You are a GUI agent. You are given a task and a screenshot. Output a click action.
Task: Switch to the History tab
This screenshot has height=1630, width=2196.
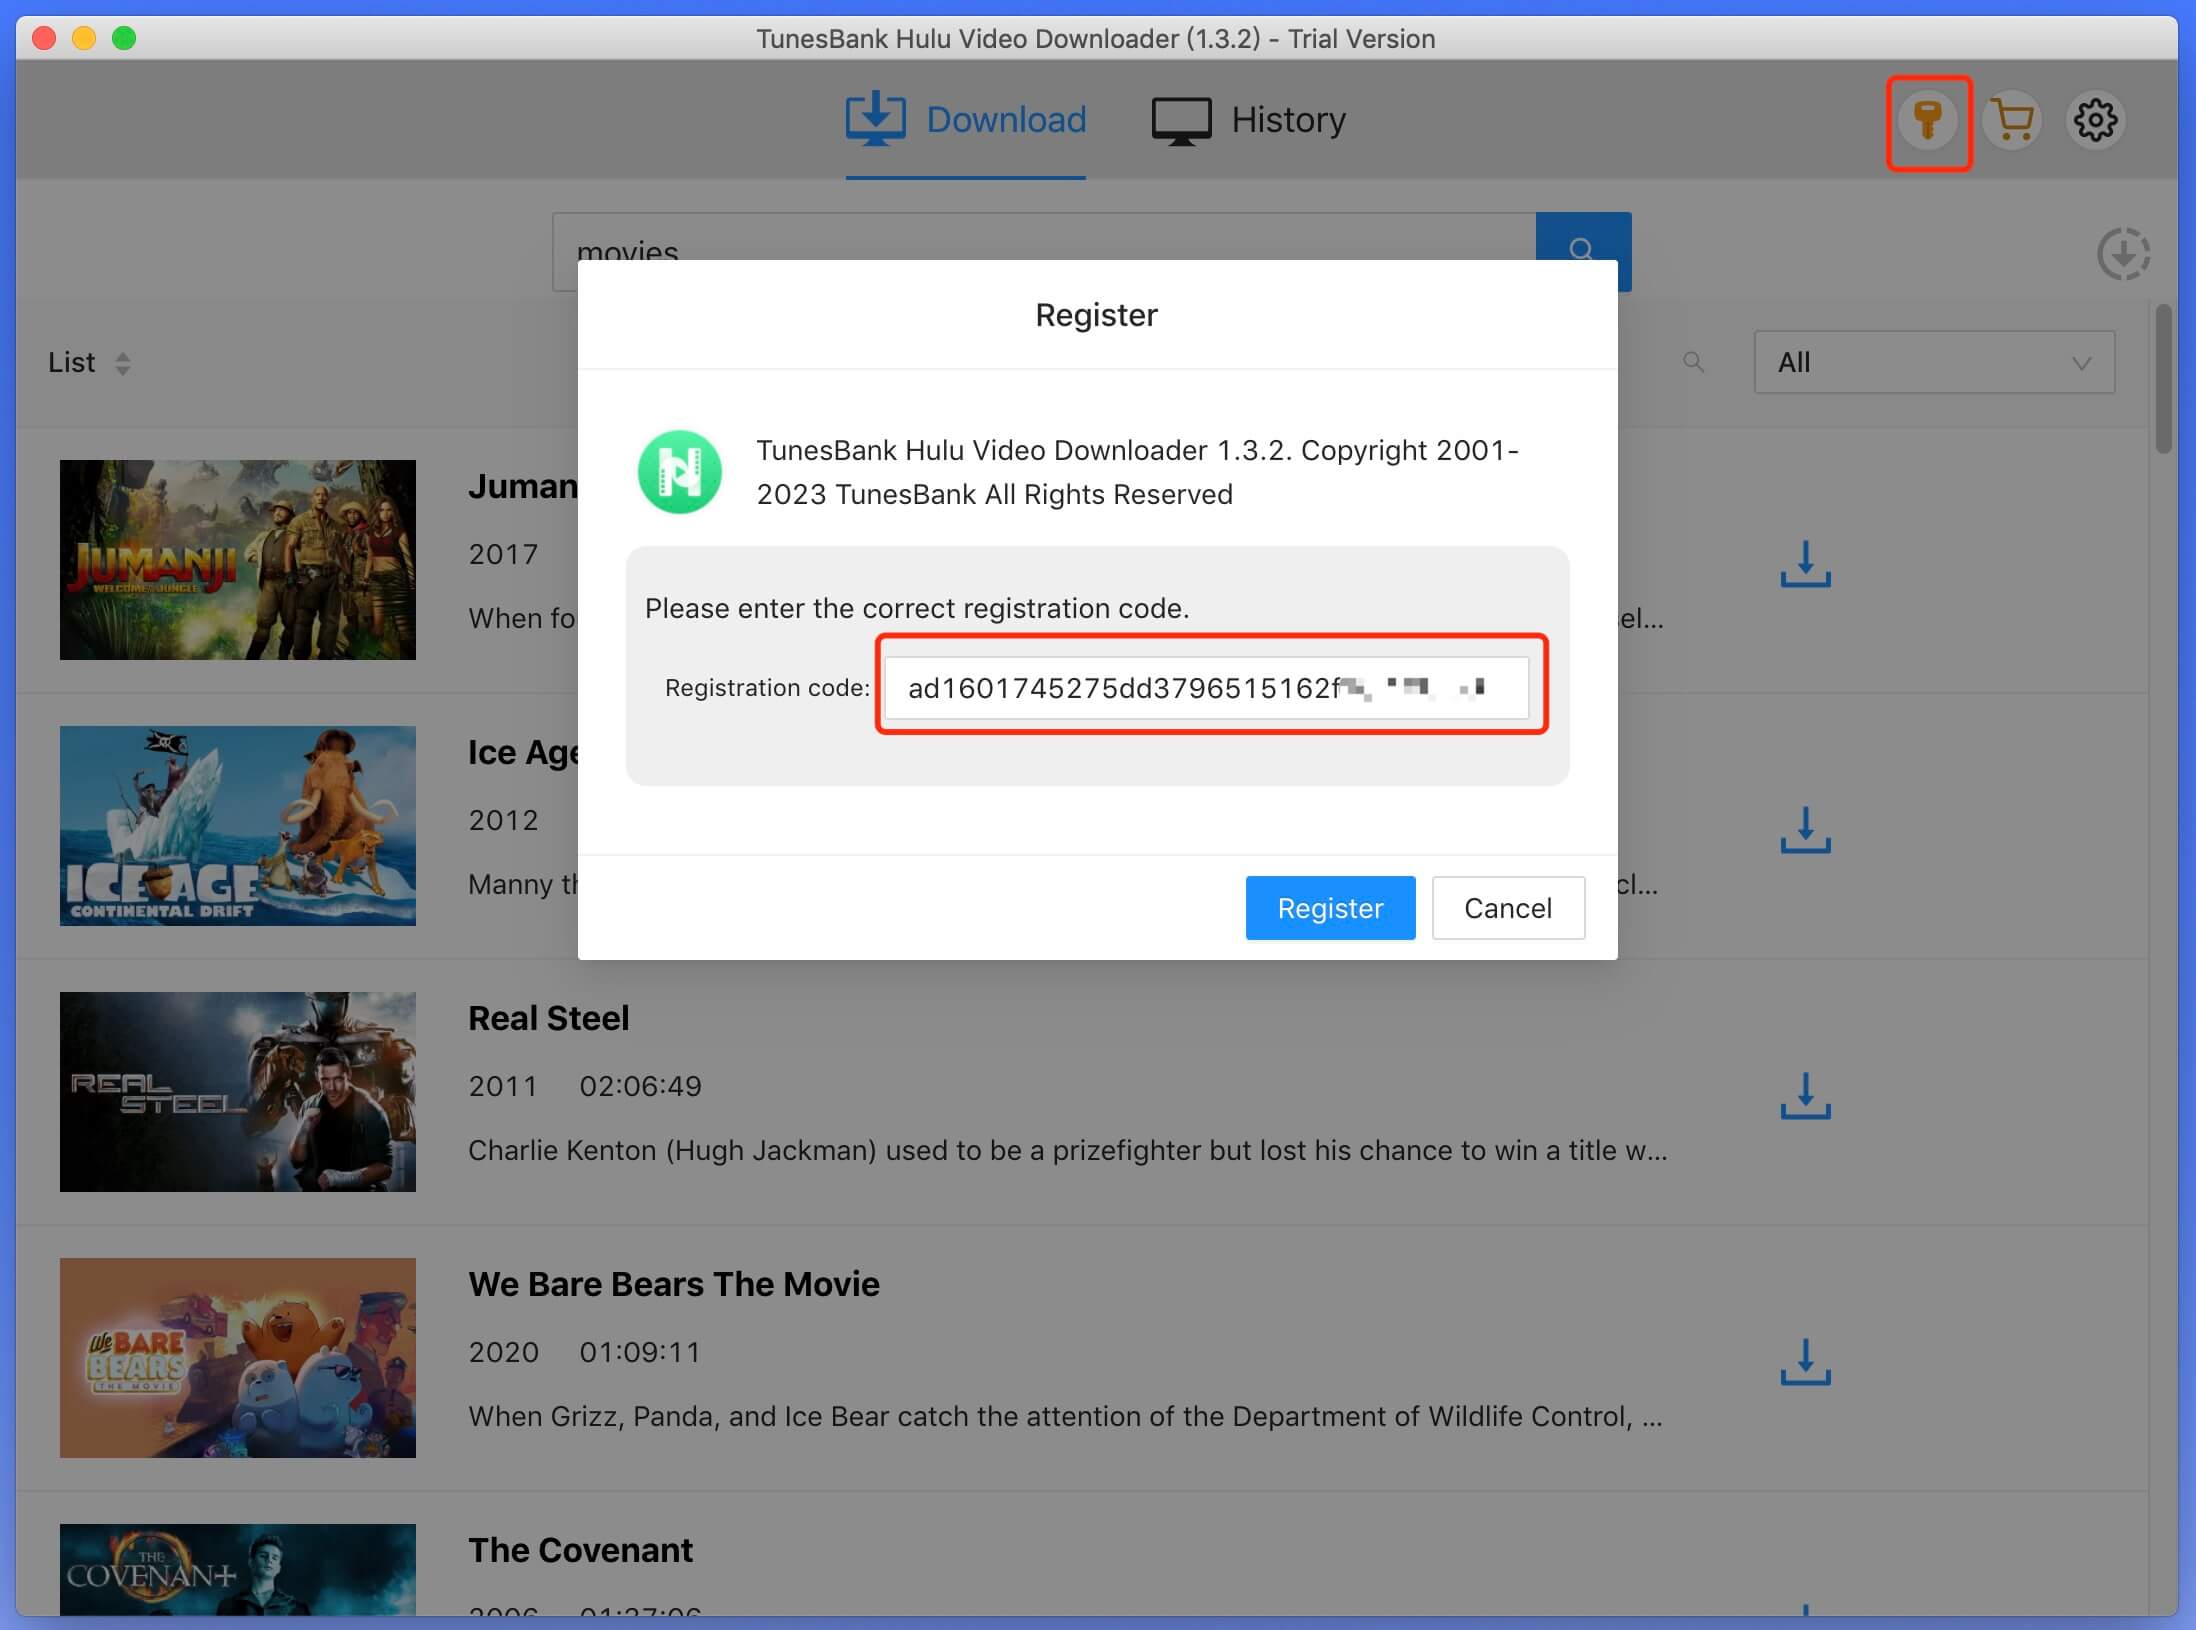(x=1249, y=120)
